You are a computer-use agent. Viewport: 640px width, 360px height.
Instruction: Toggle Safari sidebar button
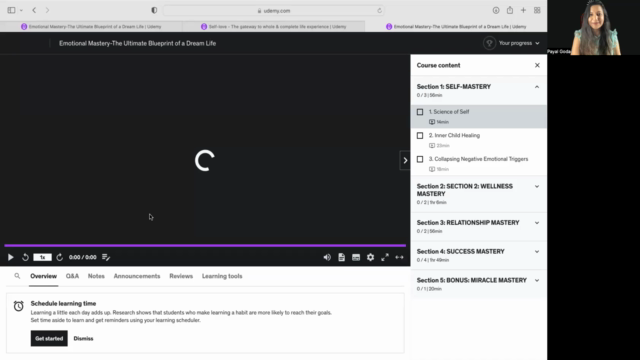click(x=11, y=10)
